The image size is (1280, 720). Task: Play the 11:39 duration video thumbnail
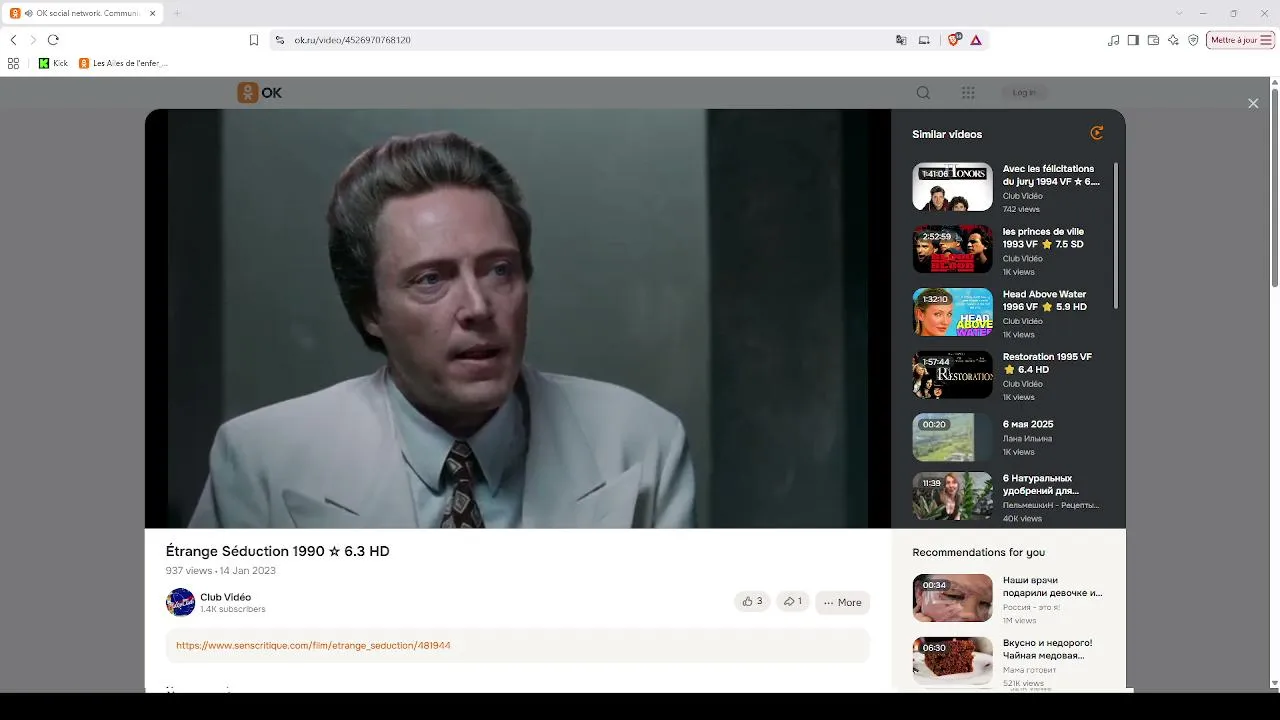952,497
